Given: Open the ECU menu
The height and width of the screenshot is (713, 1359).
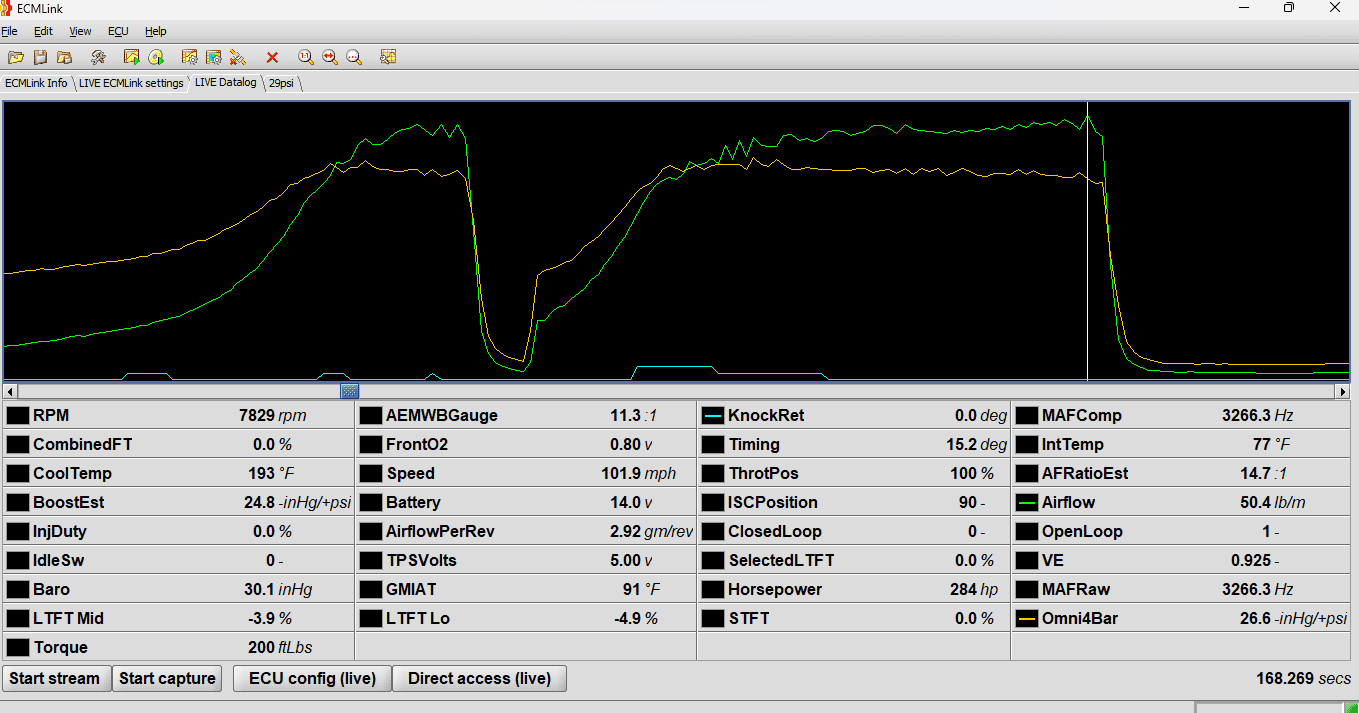Looking at the screenshot, I should [x=118, y=31].
